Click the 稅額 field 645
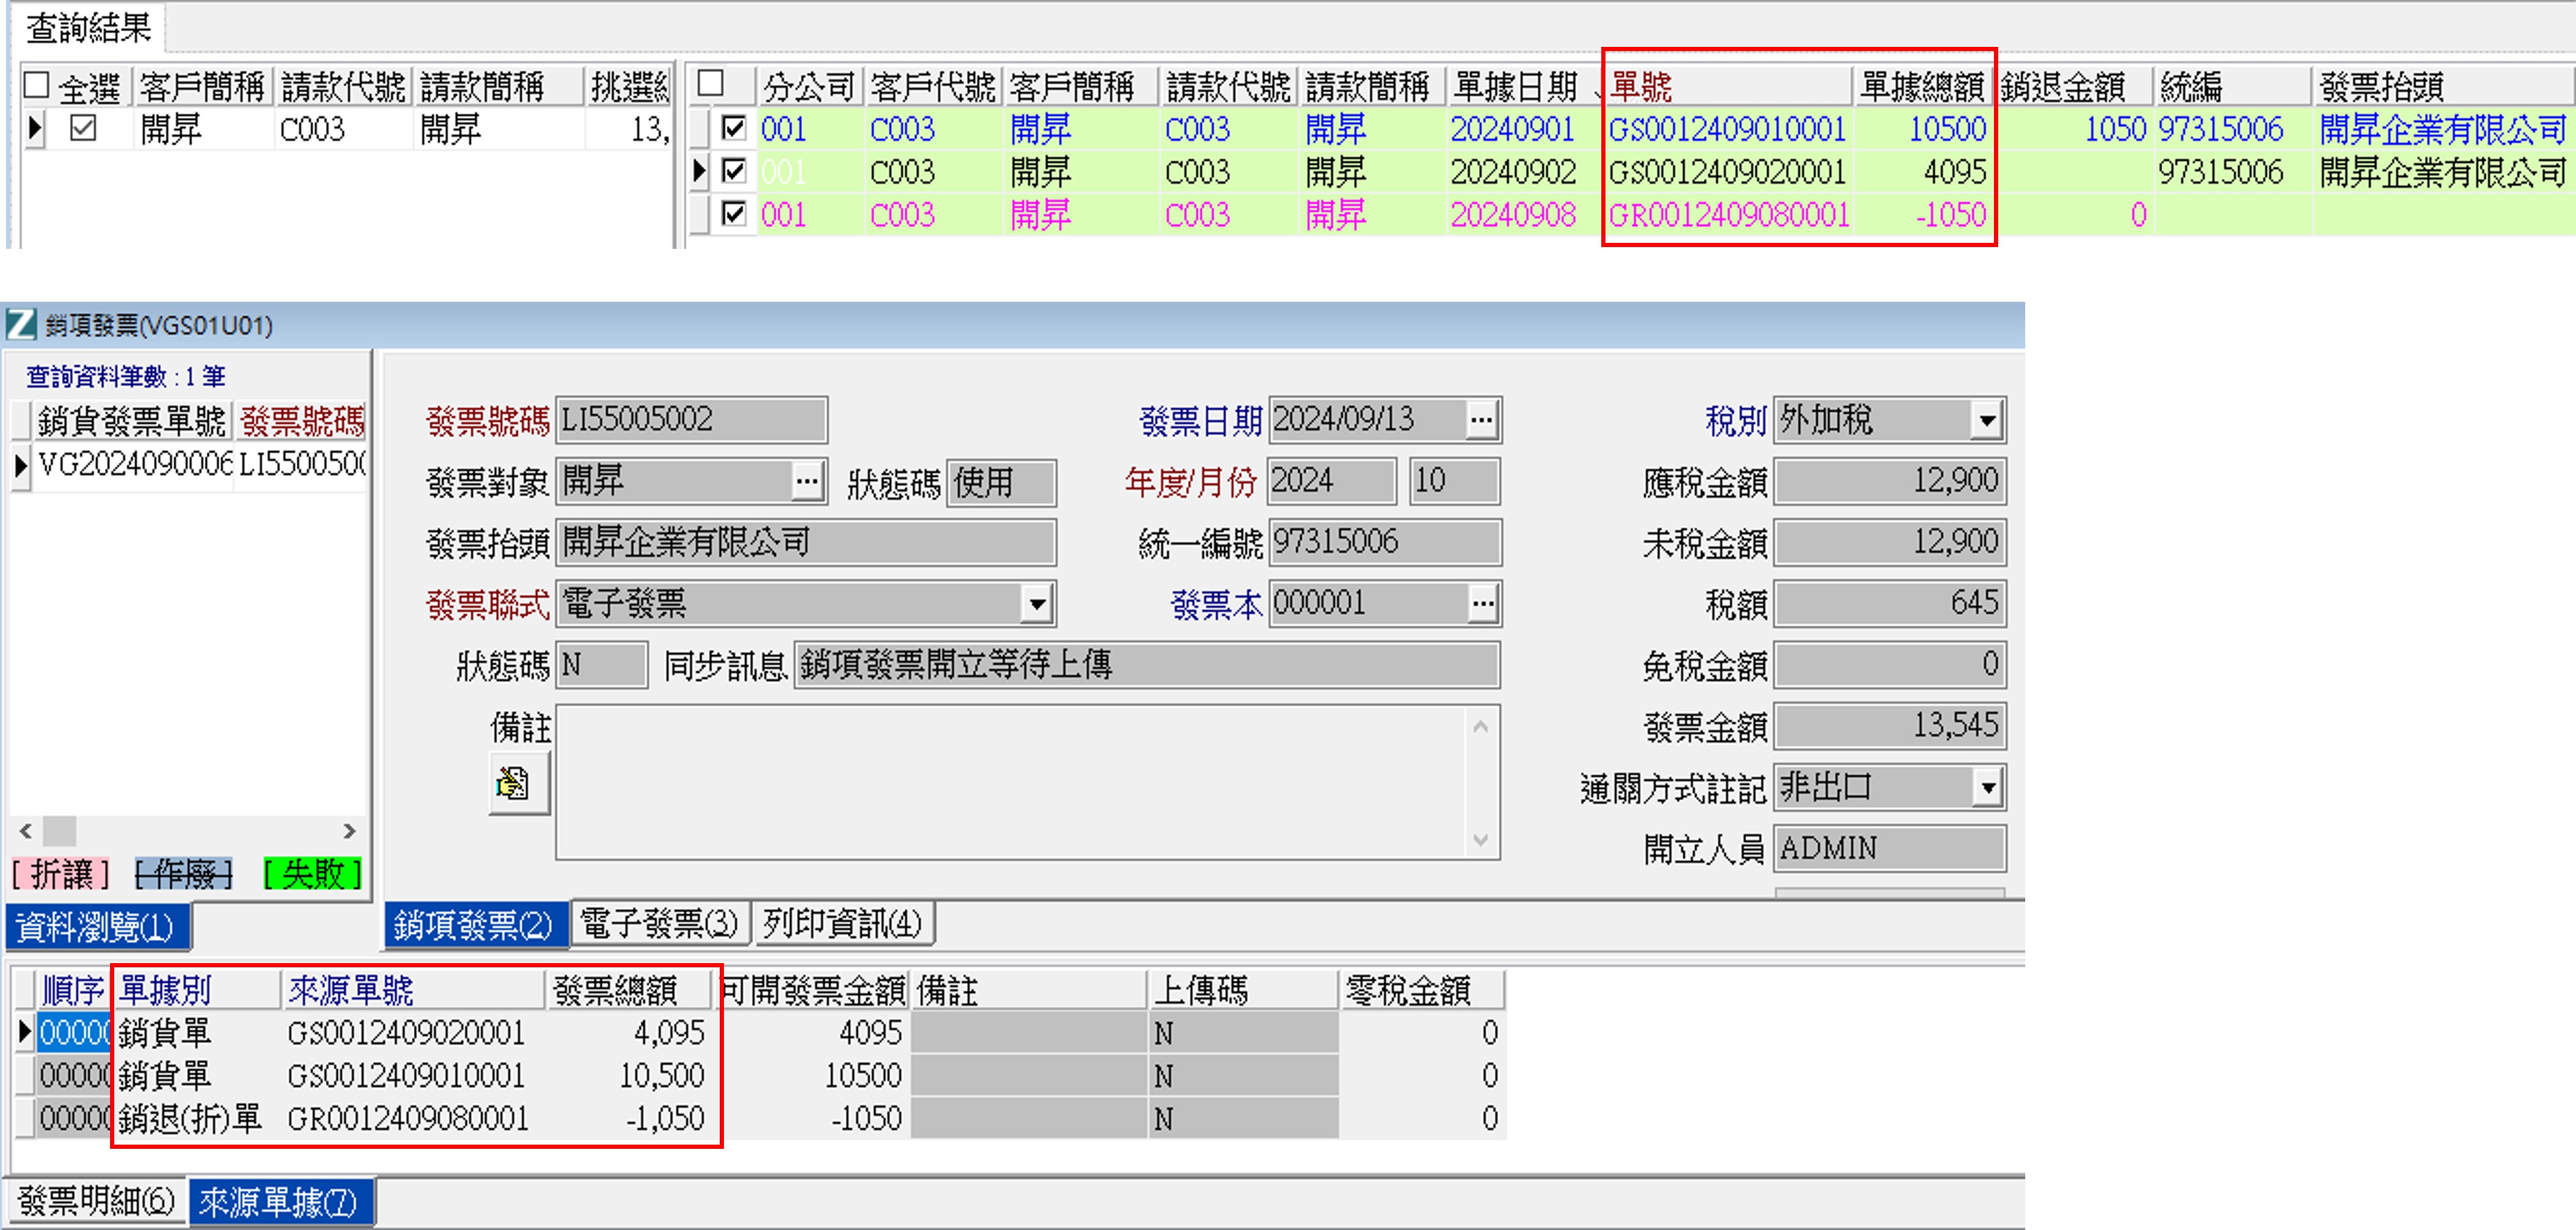 [x=1890, y=604]
